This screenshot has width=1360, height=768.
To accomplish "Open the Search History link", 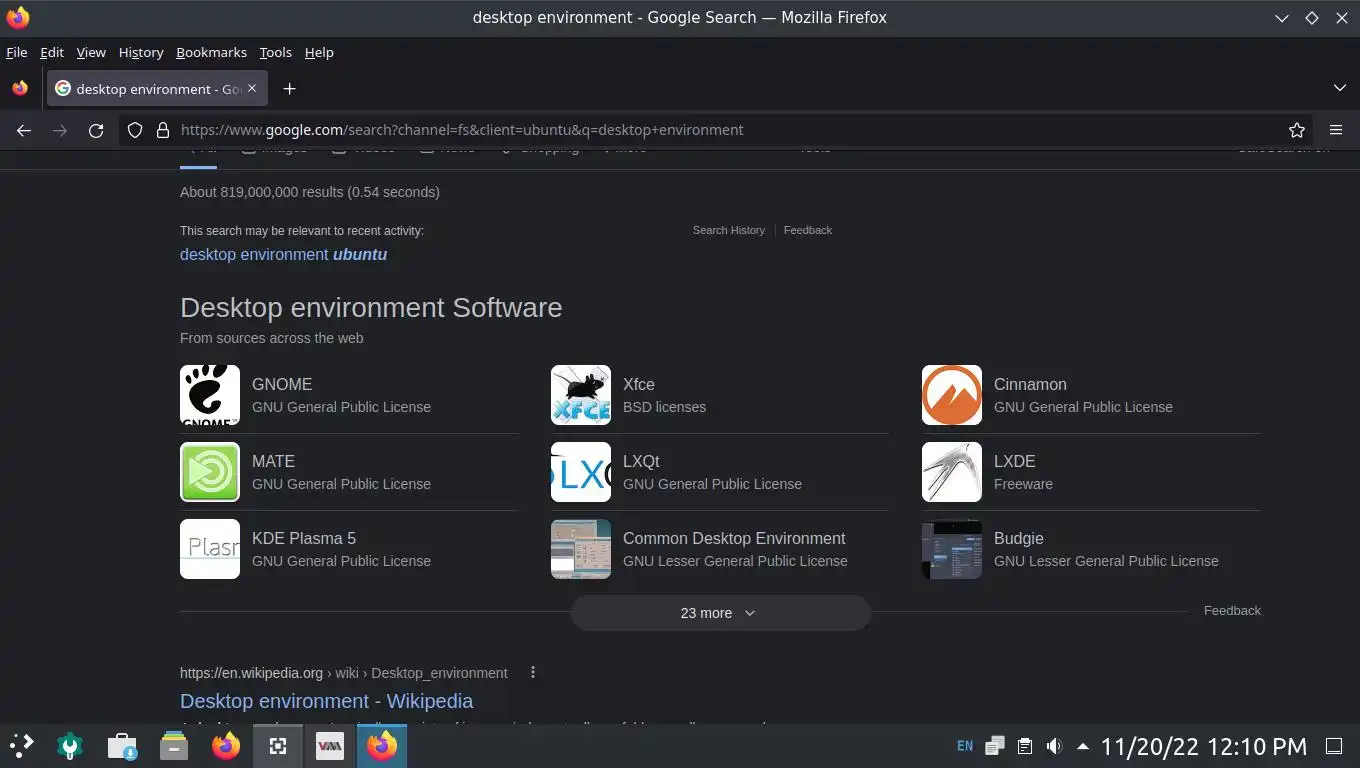I will click(729, 230).
